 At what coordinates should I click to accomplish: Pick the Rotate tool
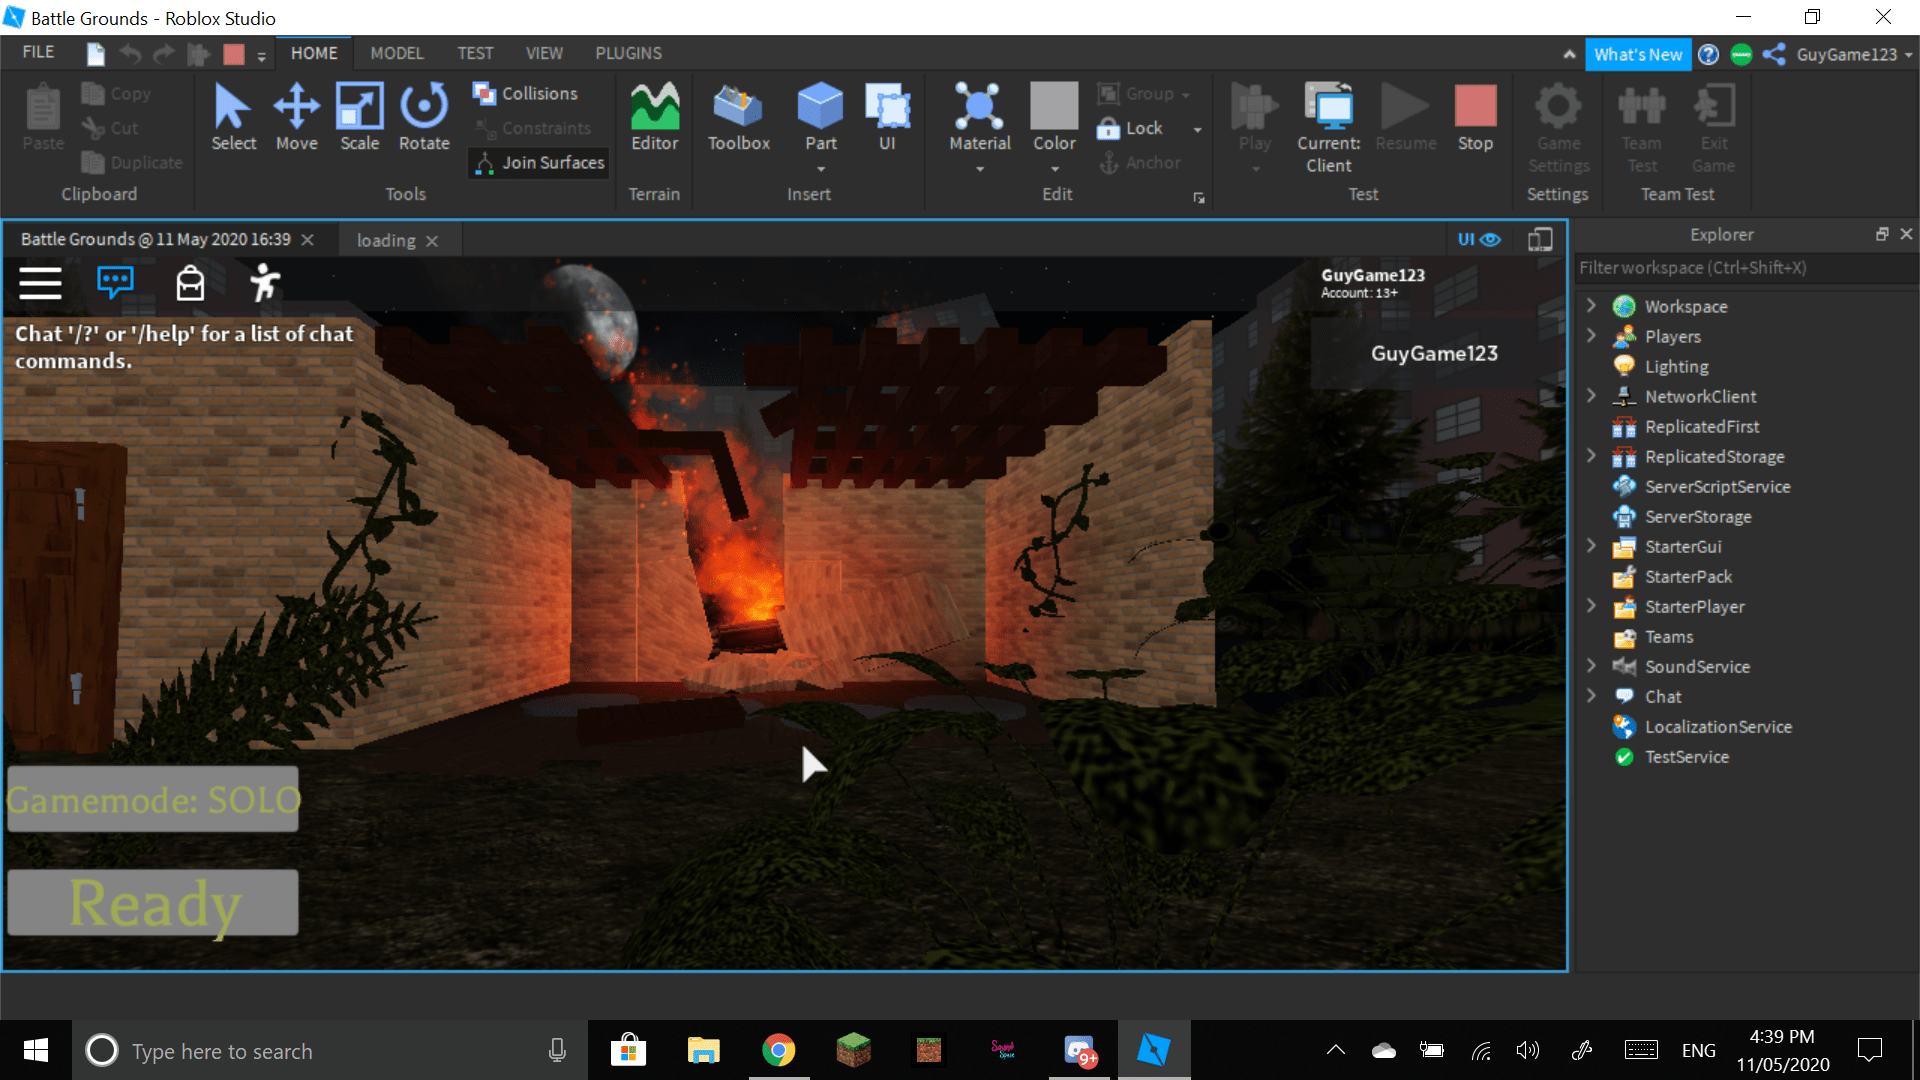(x=424, y=118)
